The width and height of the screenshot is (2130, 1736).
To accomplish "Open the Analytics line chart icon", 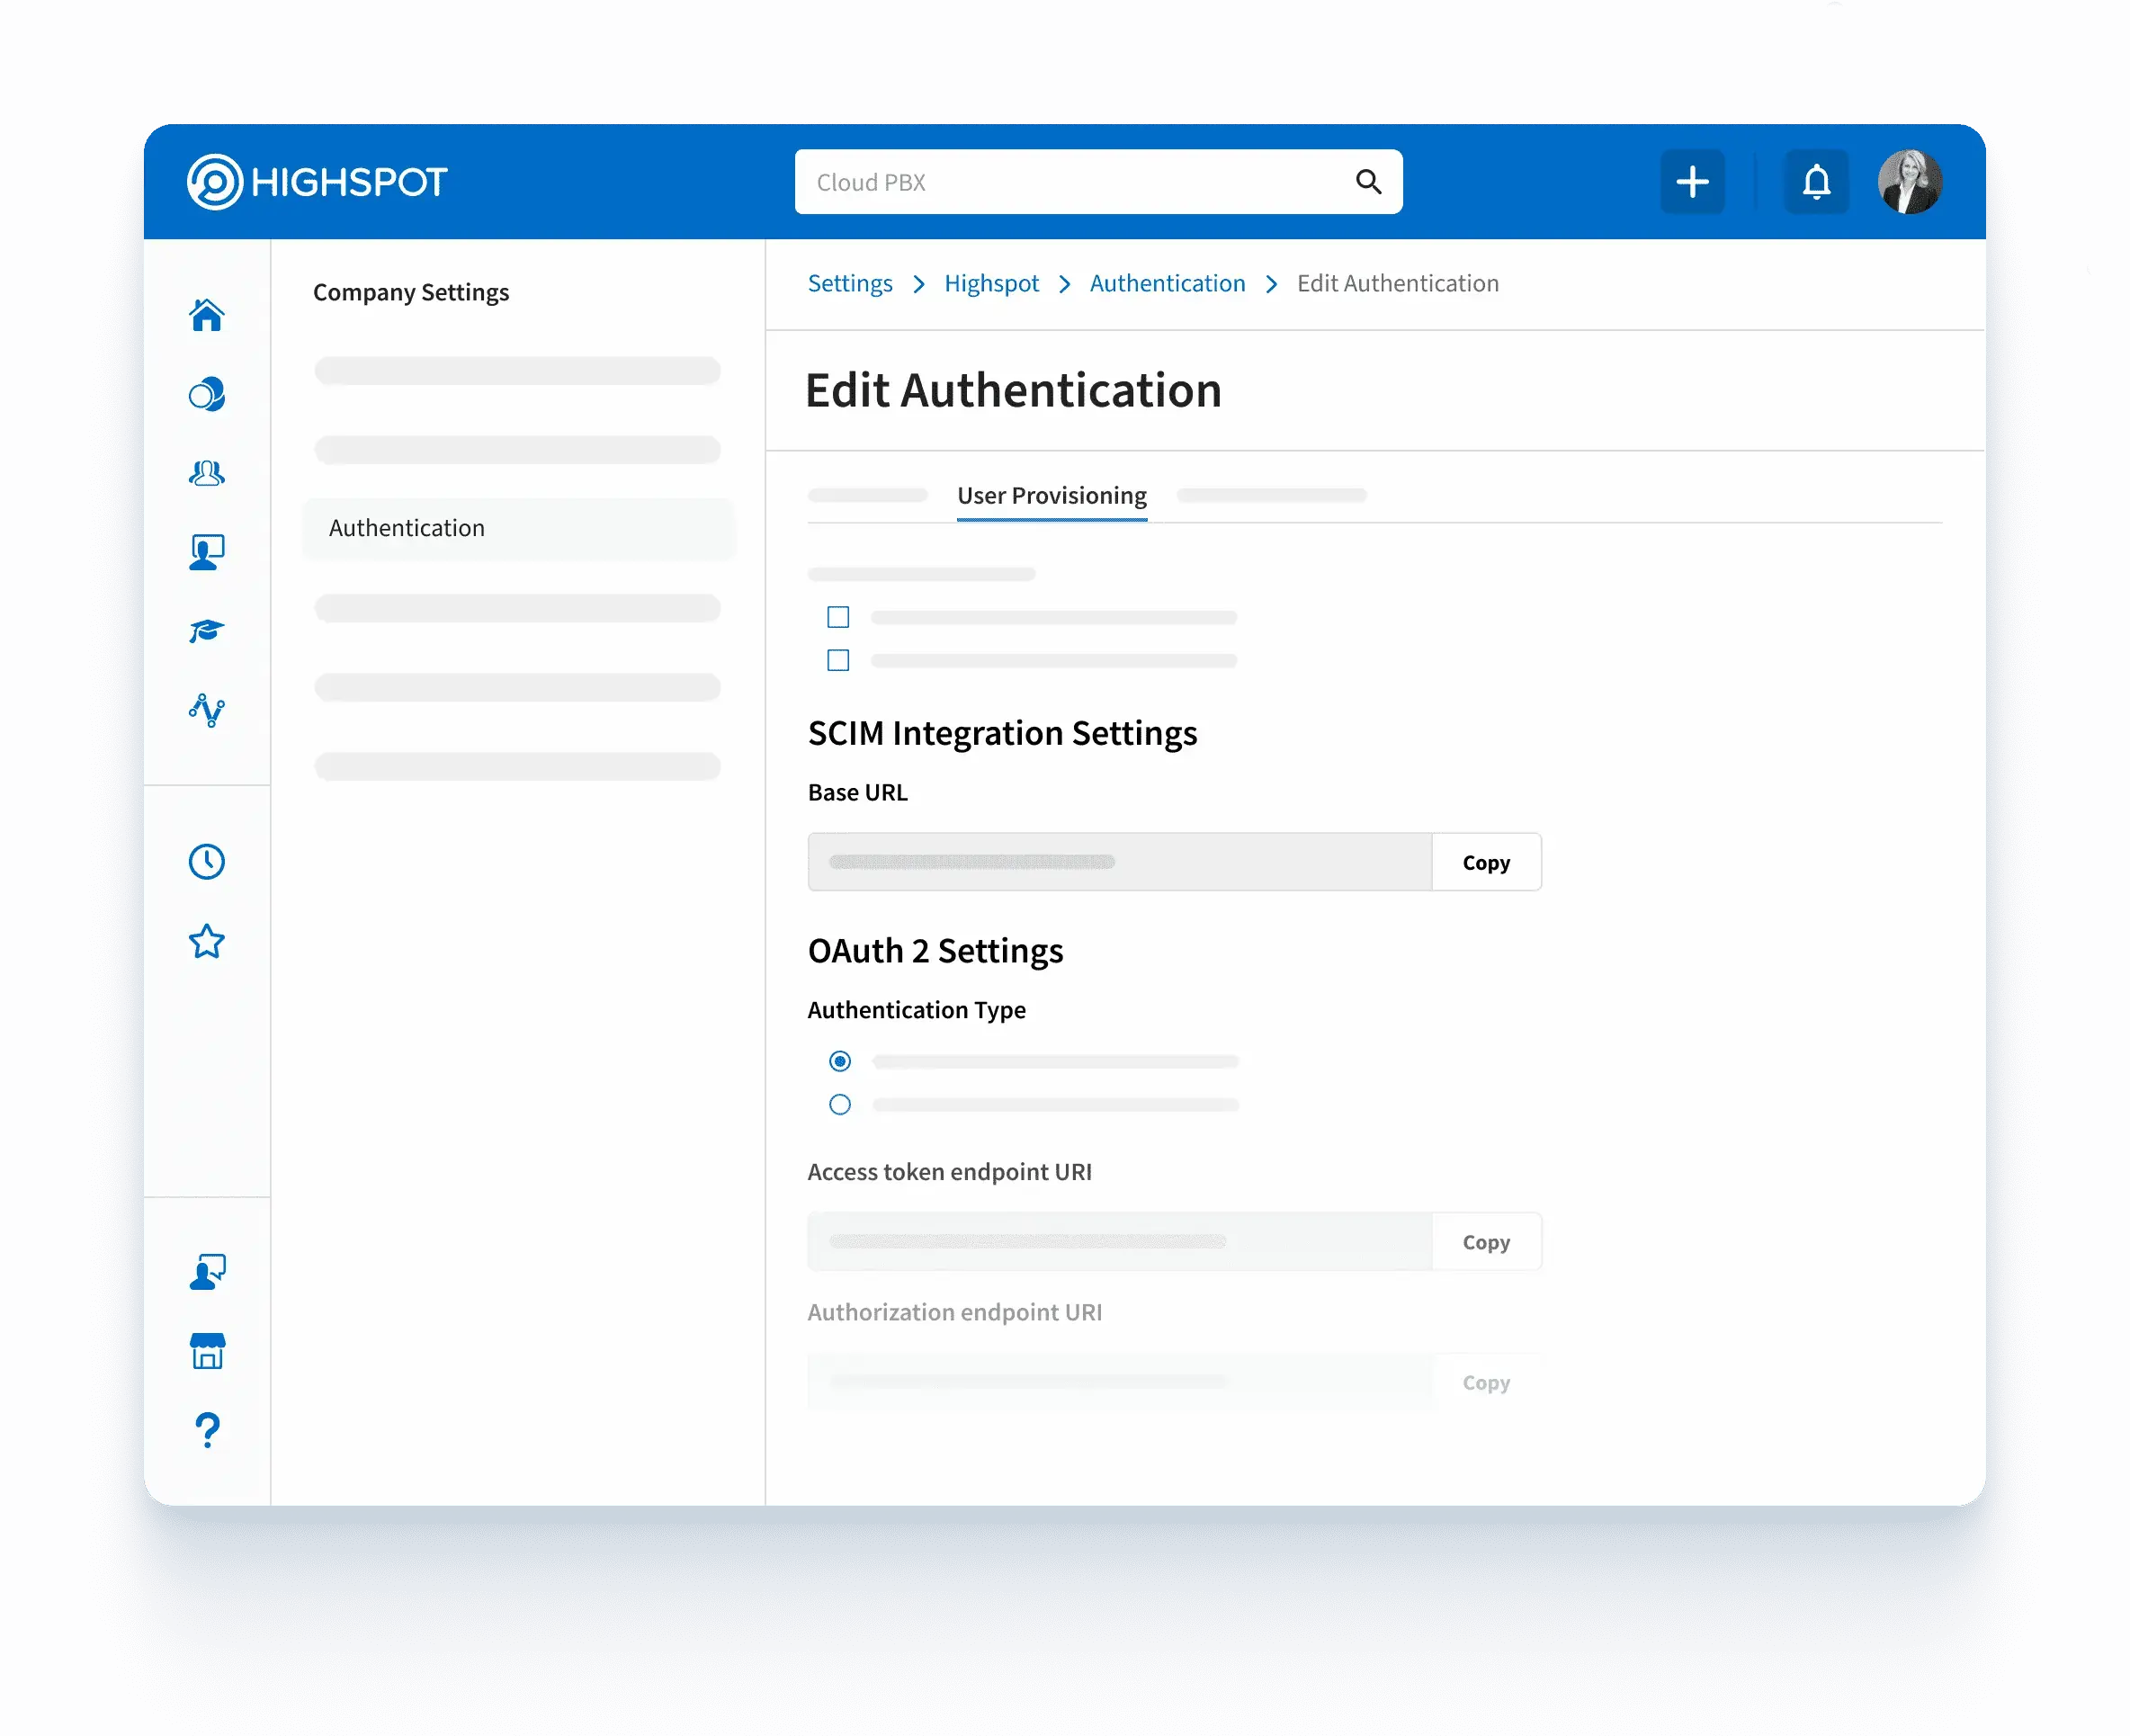I will tap(207, 710).
